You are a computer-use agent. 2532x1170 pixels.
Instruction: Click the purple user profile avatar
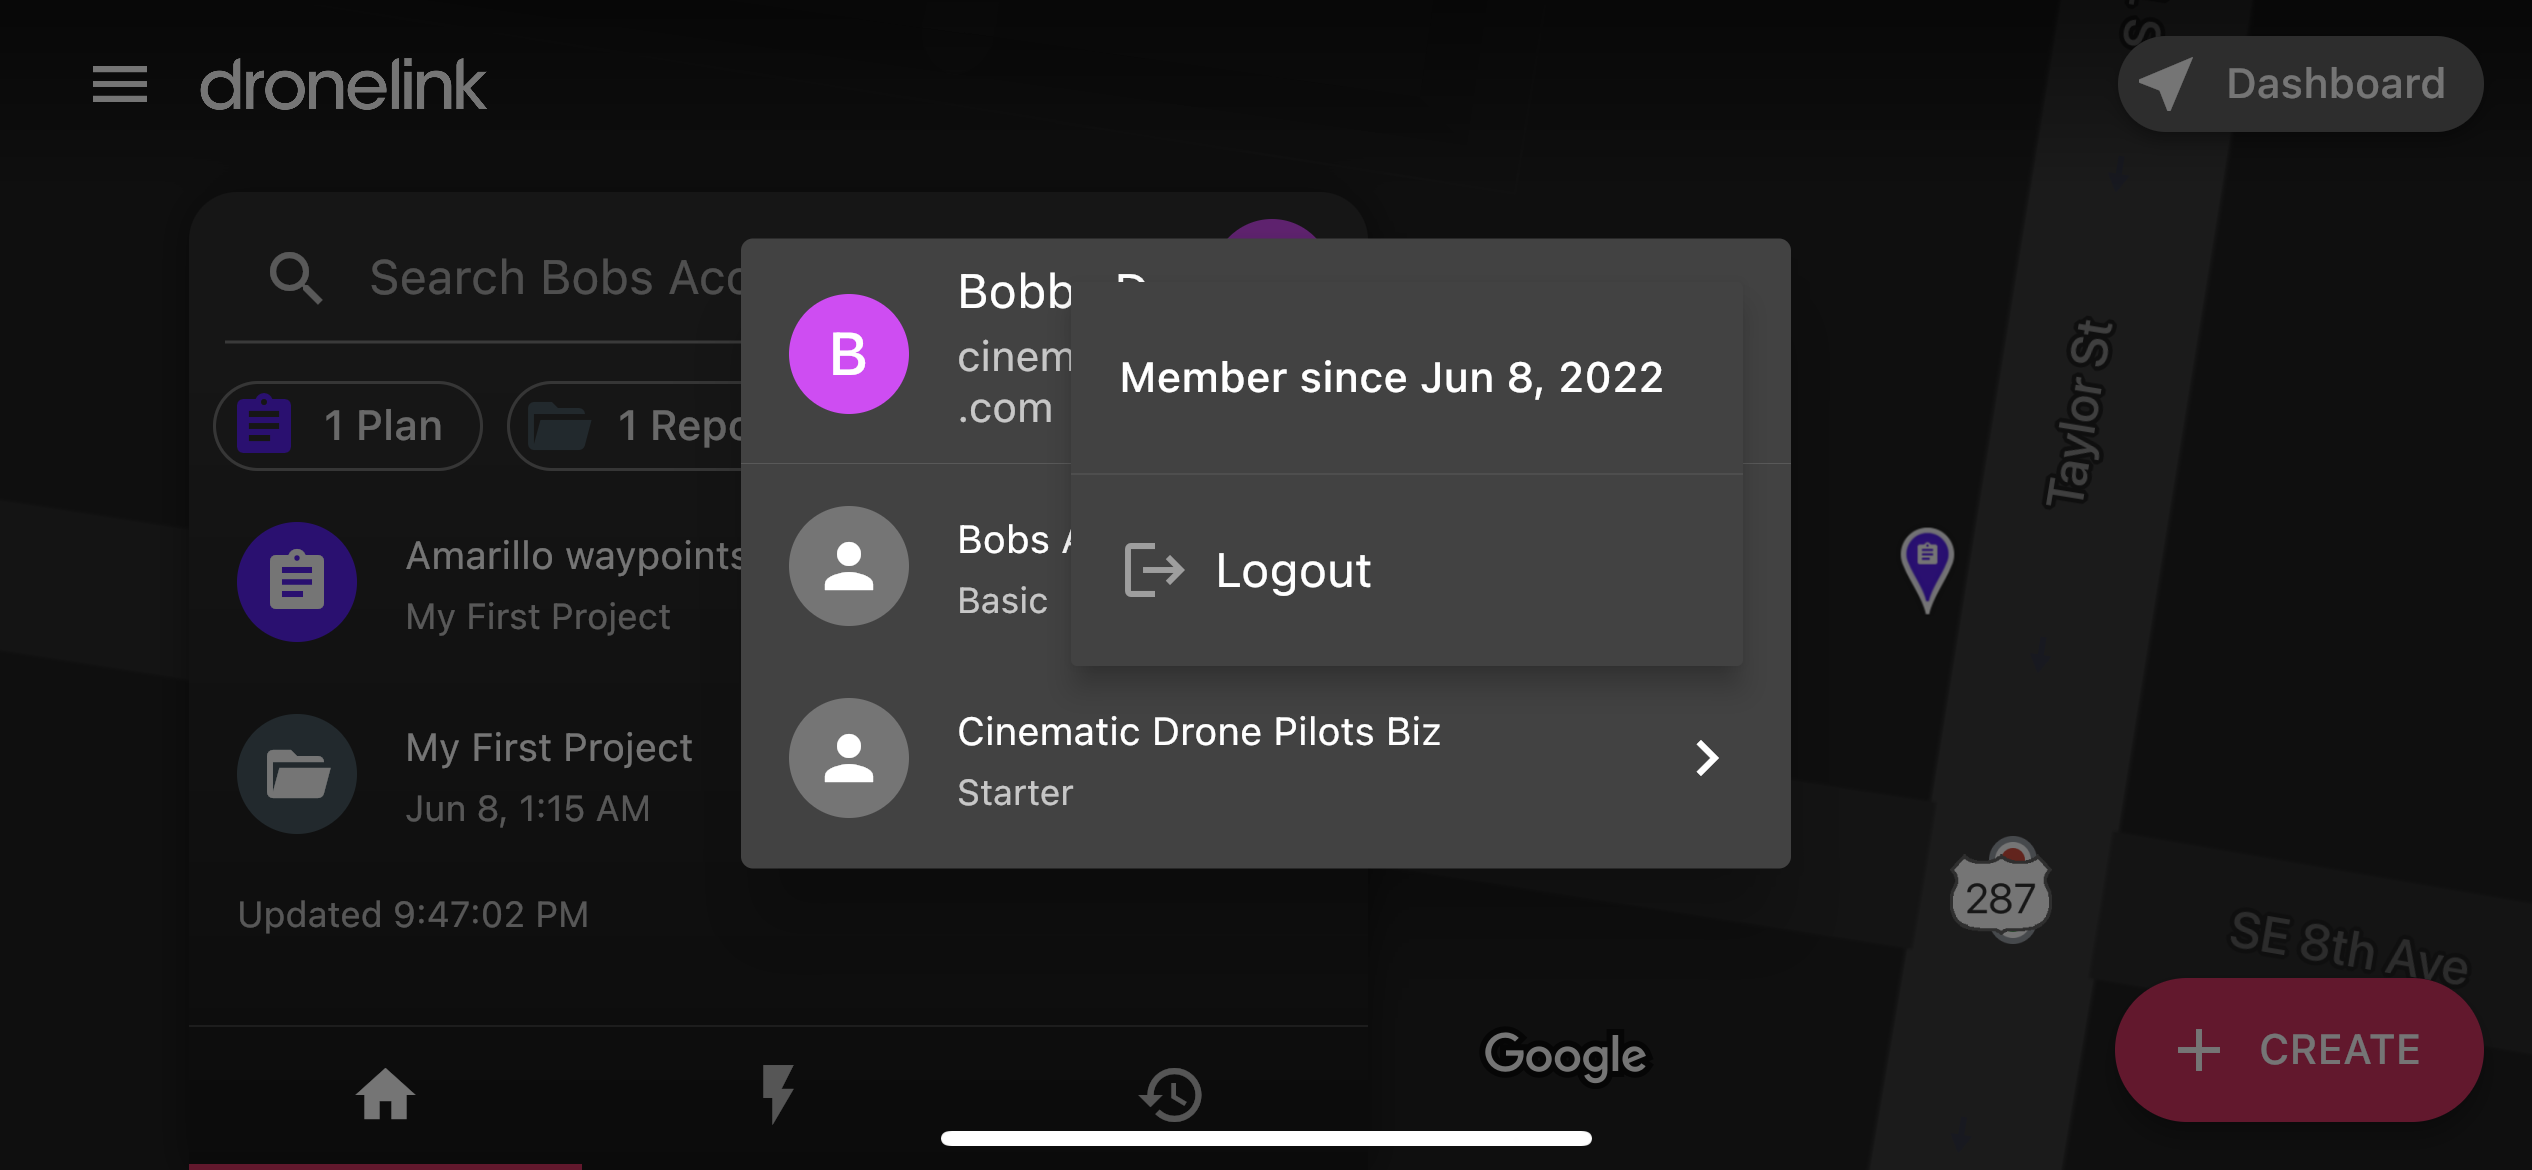tap(849, 352)
